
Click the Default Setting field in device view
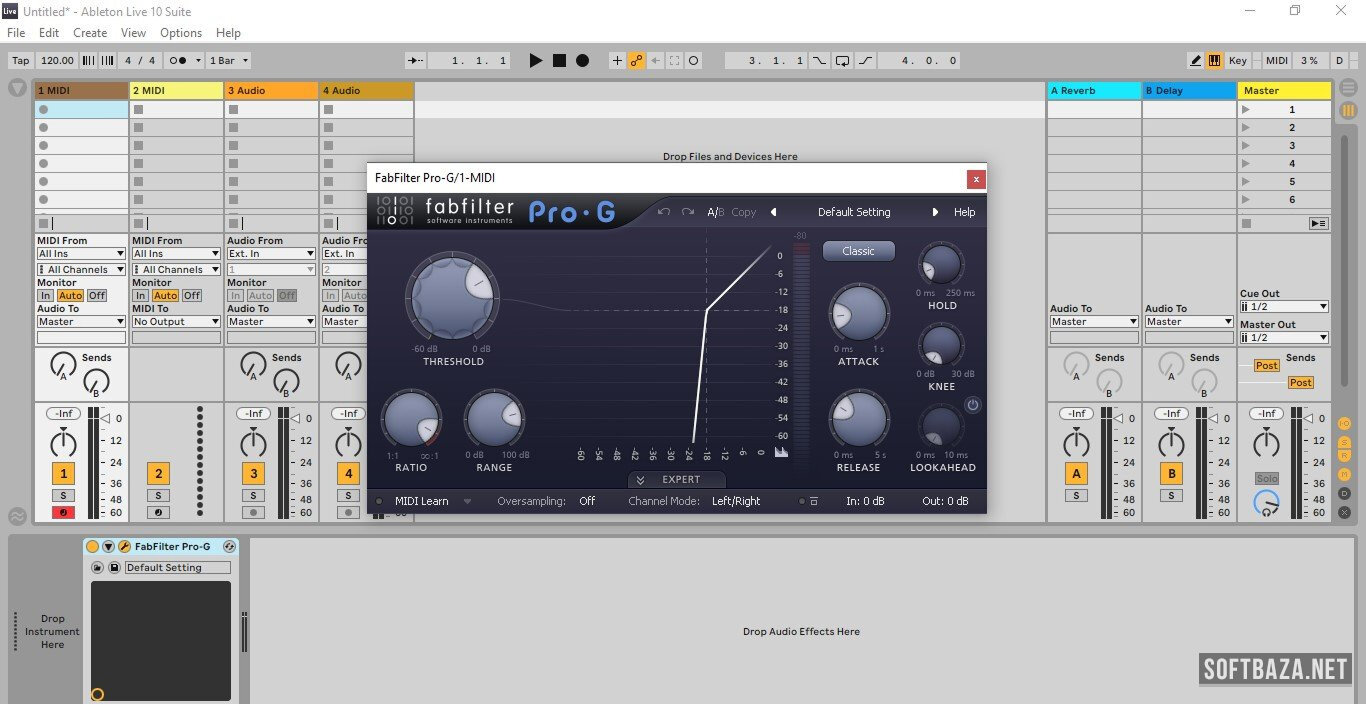coord(178,568)
